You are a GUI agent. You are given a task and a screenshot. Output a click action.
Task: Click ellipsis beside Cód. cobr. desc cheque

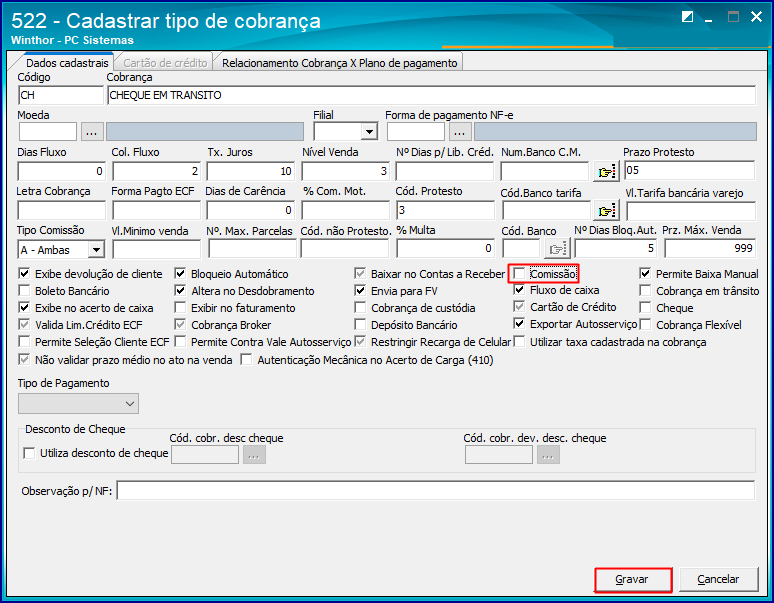(254, 455)
